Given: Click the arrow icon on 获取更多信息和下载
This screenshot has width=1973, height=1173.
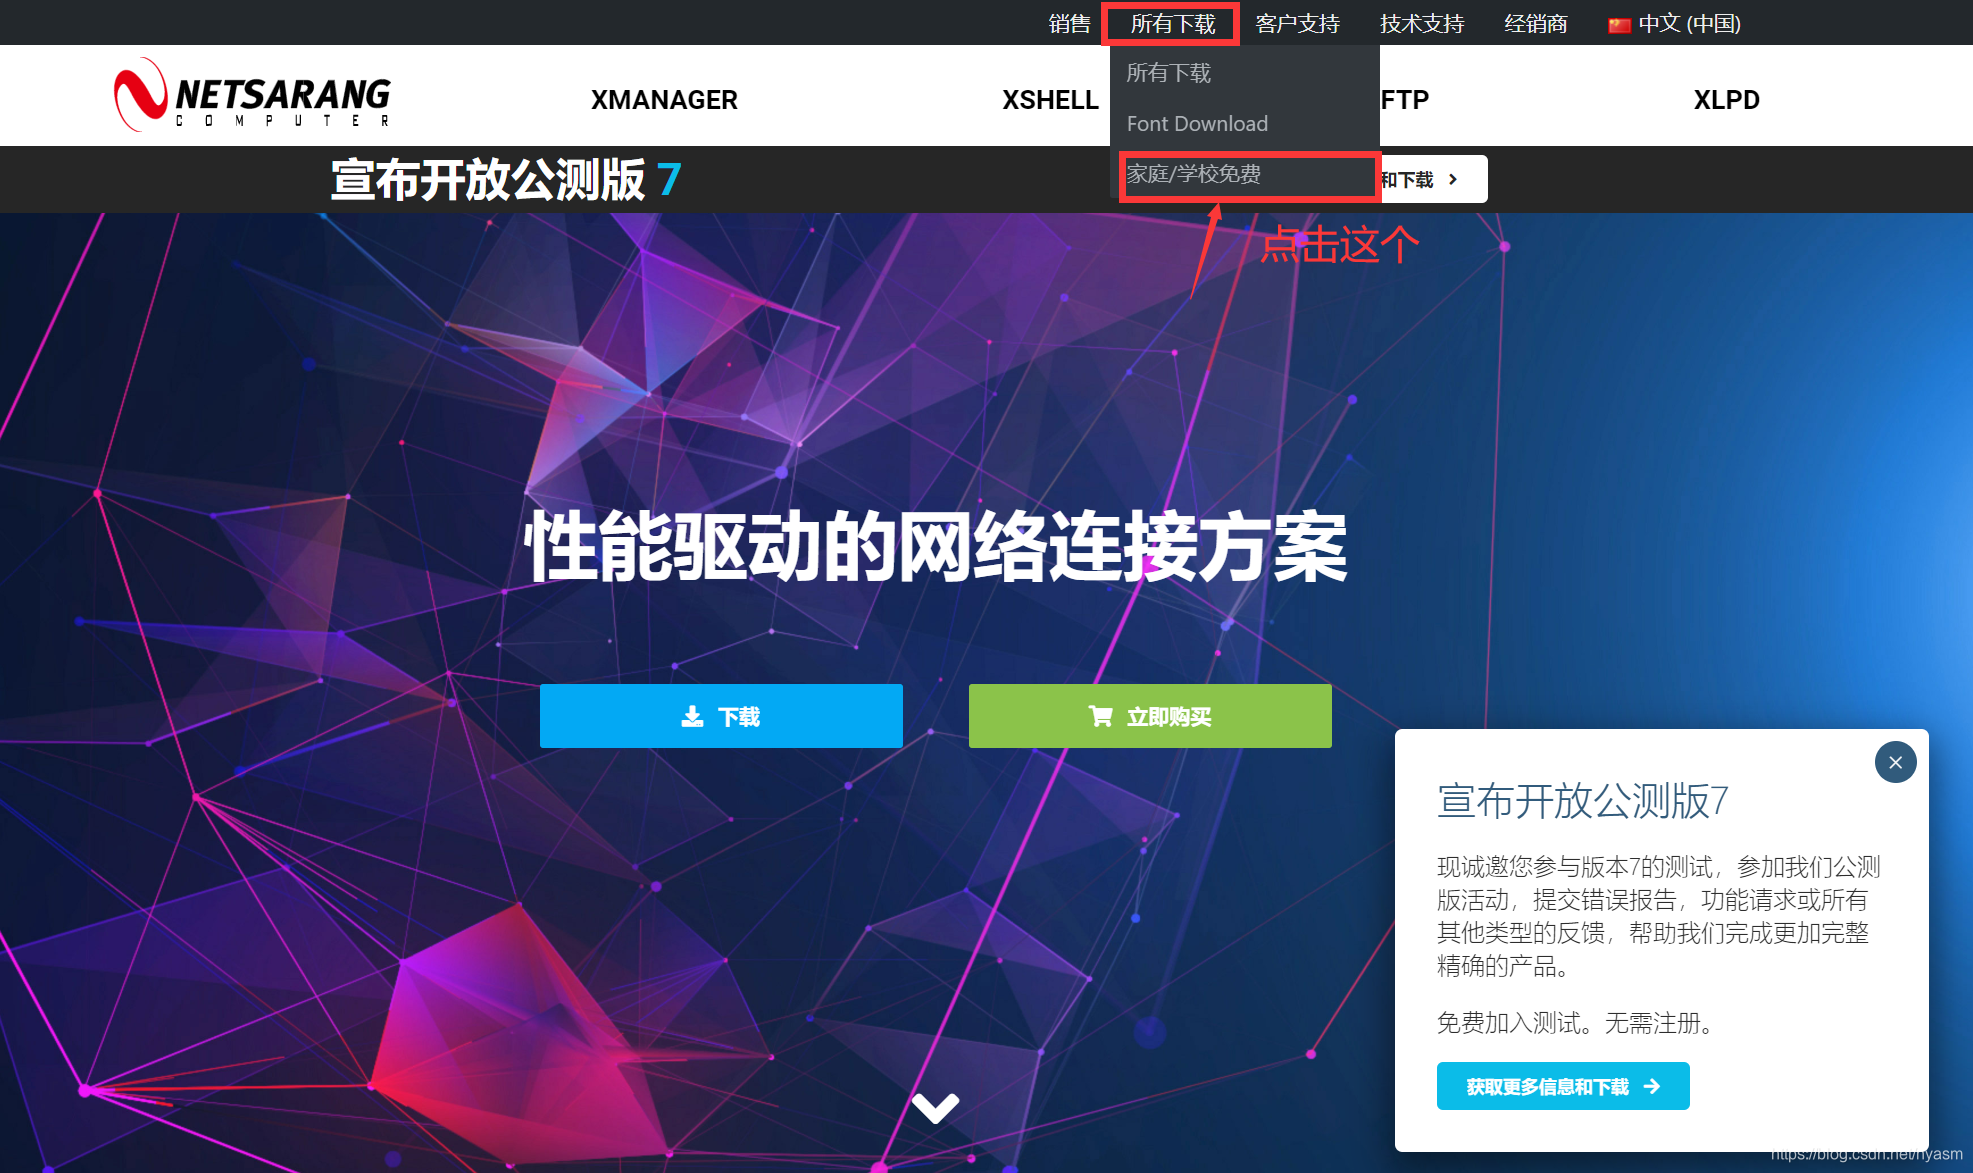Looking at the screenshot, I should pos(1652,1086).
